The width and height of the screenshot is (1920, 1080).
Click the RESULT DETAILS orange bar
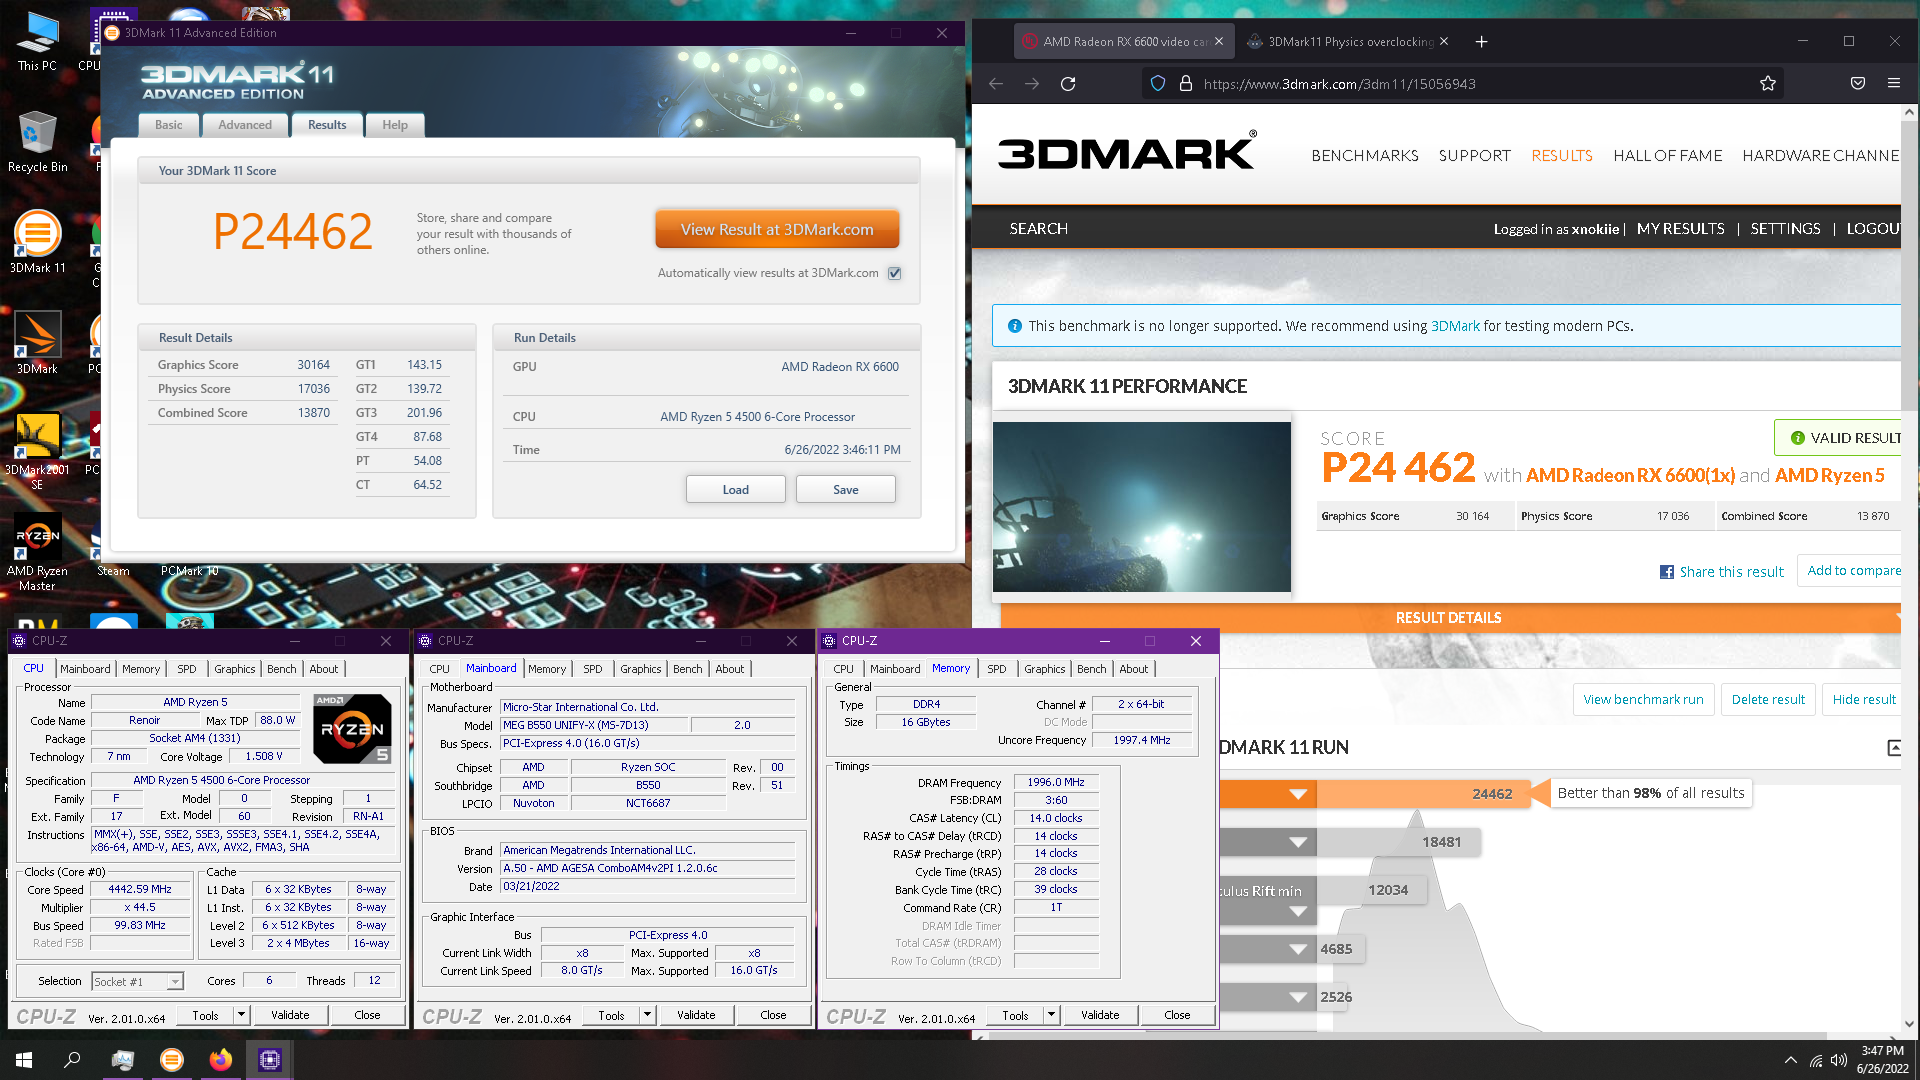(x=1448, y=618)
